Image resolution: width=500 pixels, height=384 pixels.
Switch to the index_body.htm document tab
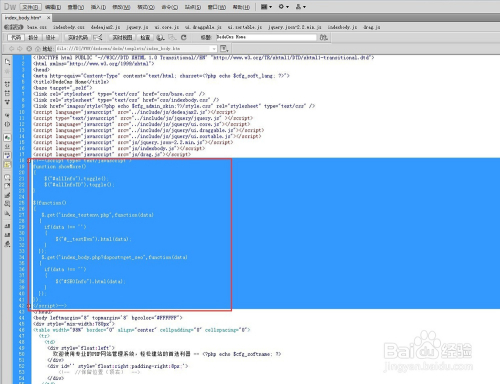tap(23, 18)
